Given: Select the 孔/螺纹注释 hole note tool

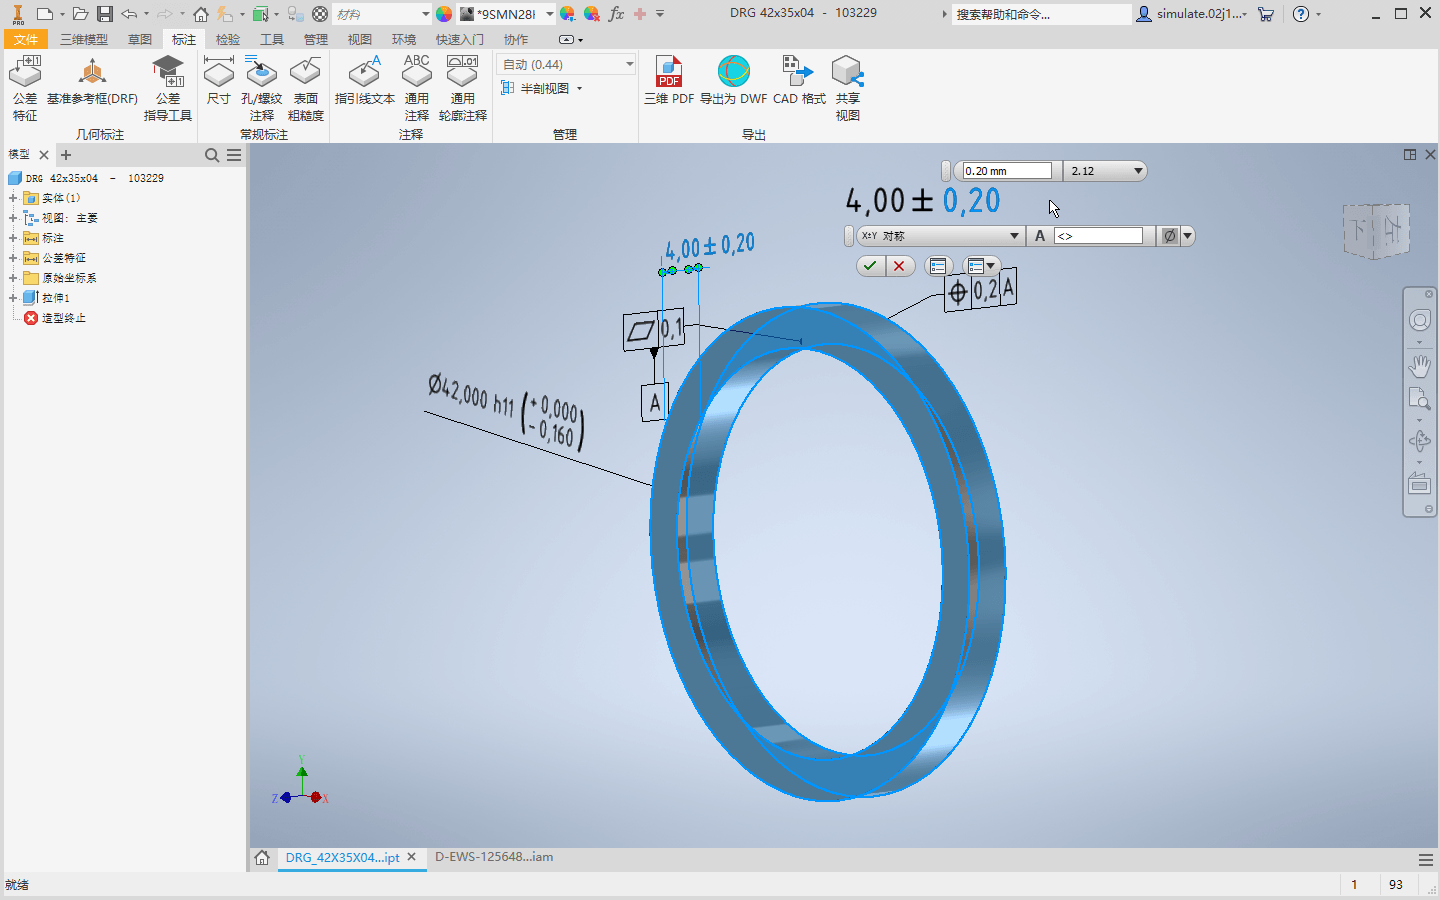Looking at the screenshot, I should pyautogui.click(x=262, y=88).
